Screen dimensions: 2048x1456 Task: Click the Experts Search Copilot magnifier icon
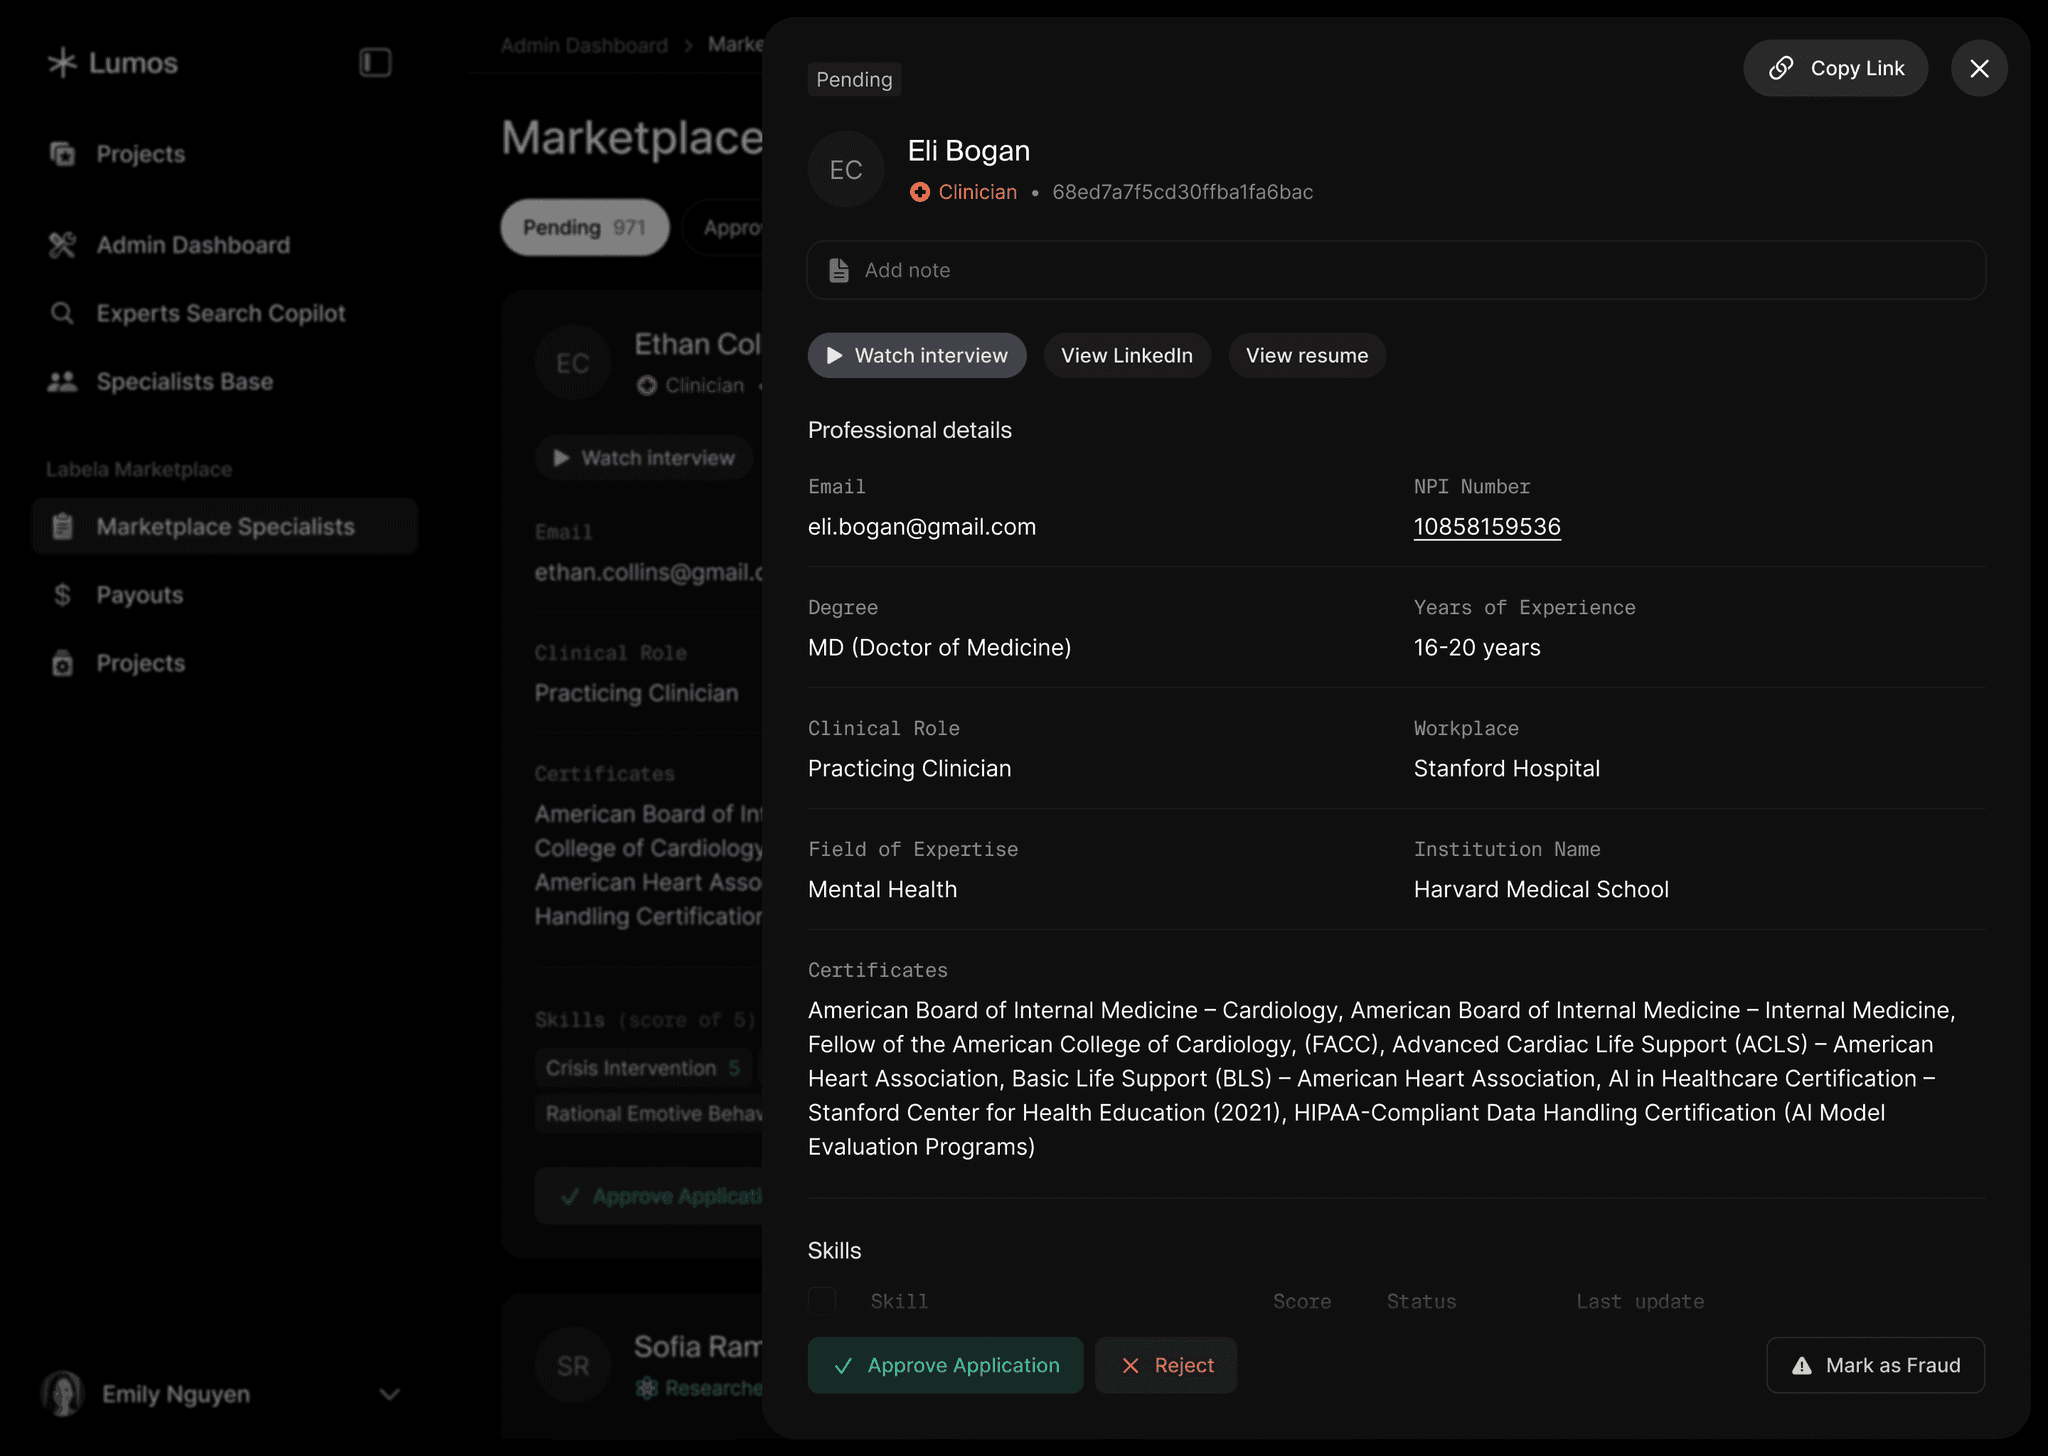[62, 313]
